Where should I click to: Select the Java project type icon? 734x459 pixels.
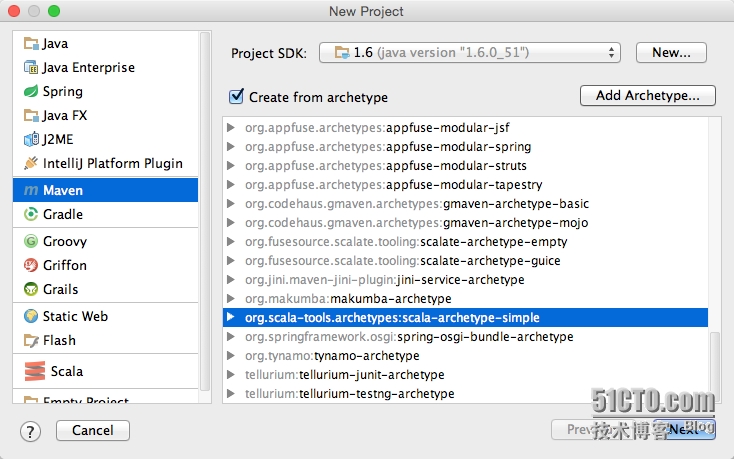31,44
